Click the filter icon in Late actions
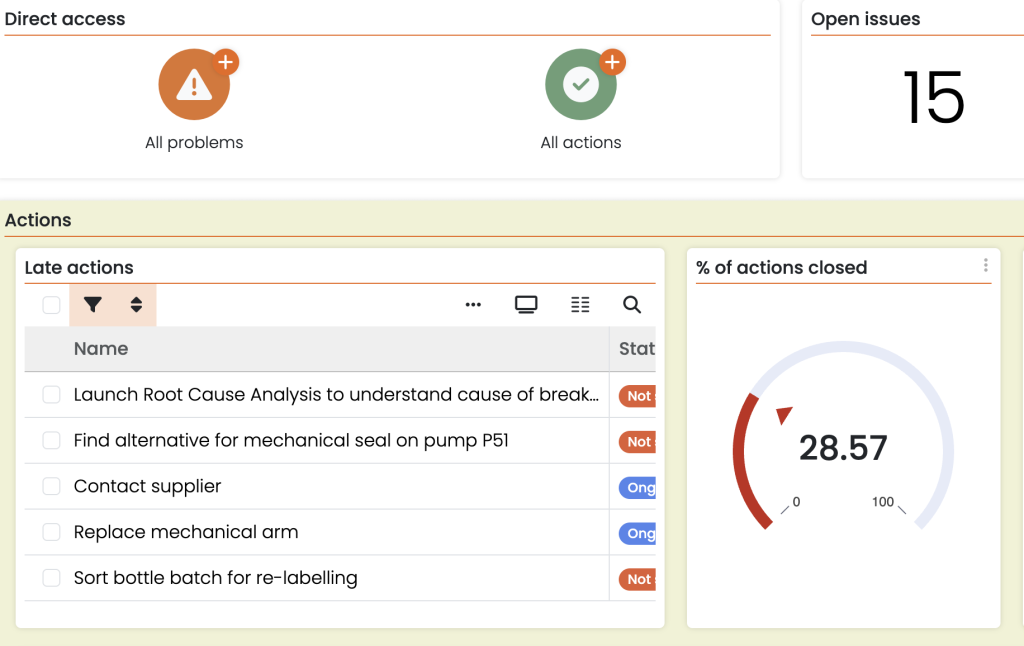This screenshot has height=646, width=1024. click(x=92, y=305)
